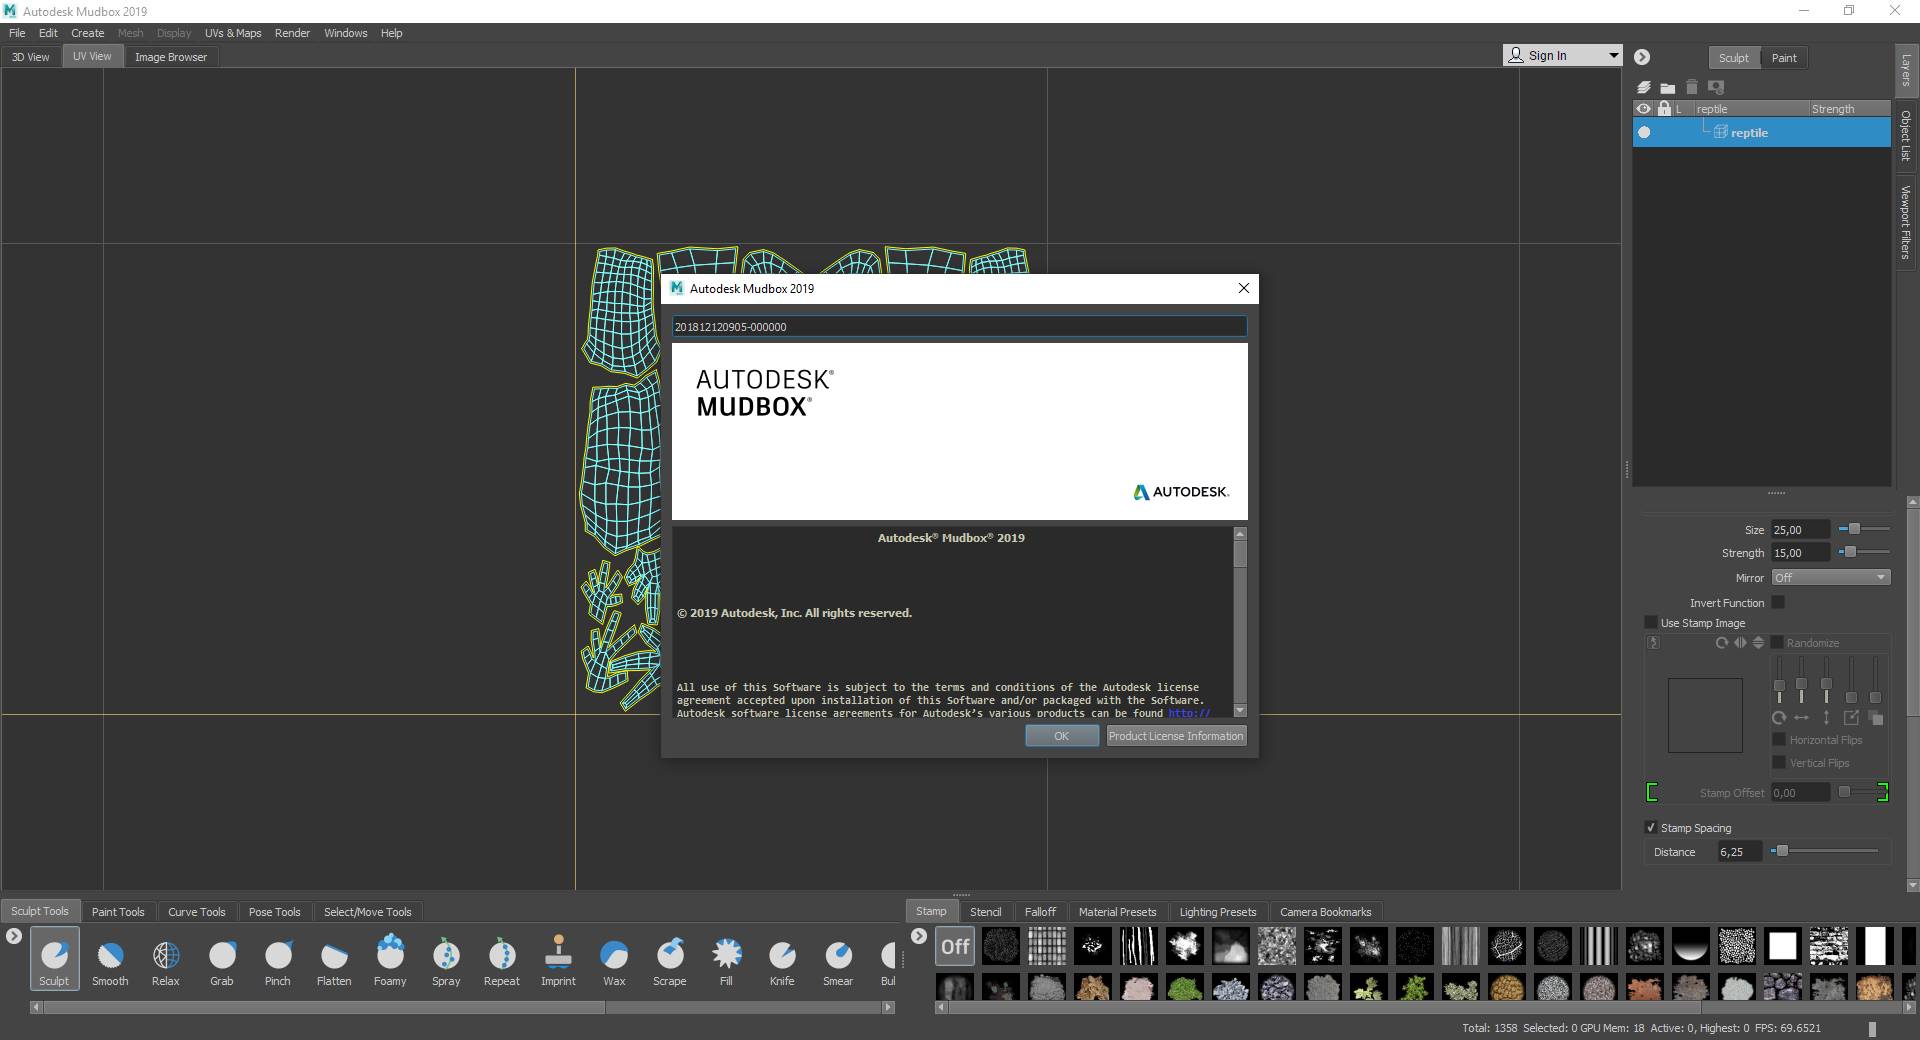Viewport: 1920px width, 1040px height.
Task: Open the Stencil tab
Action: 985,911
